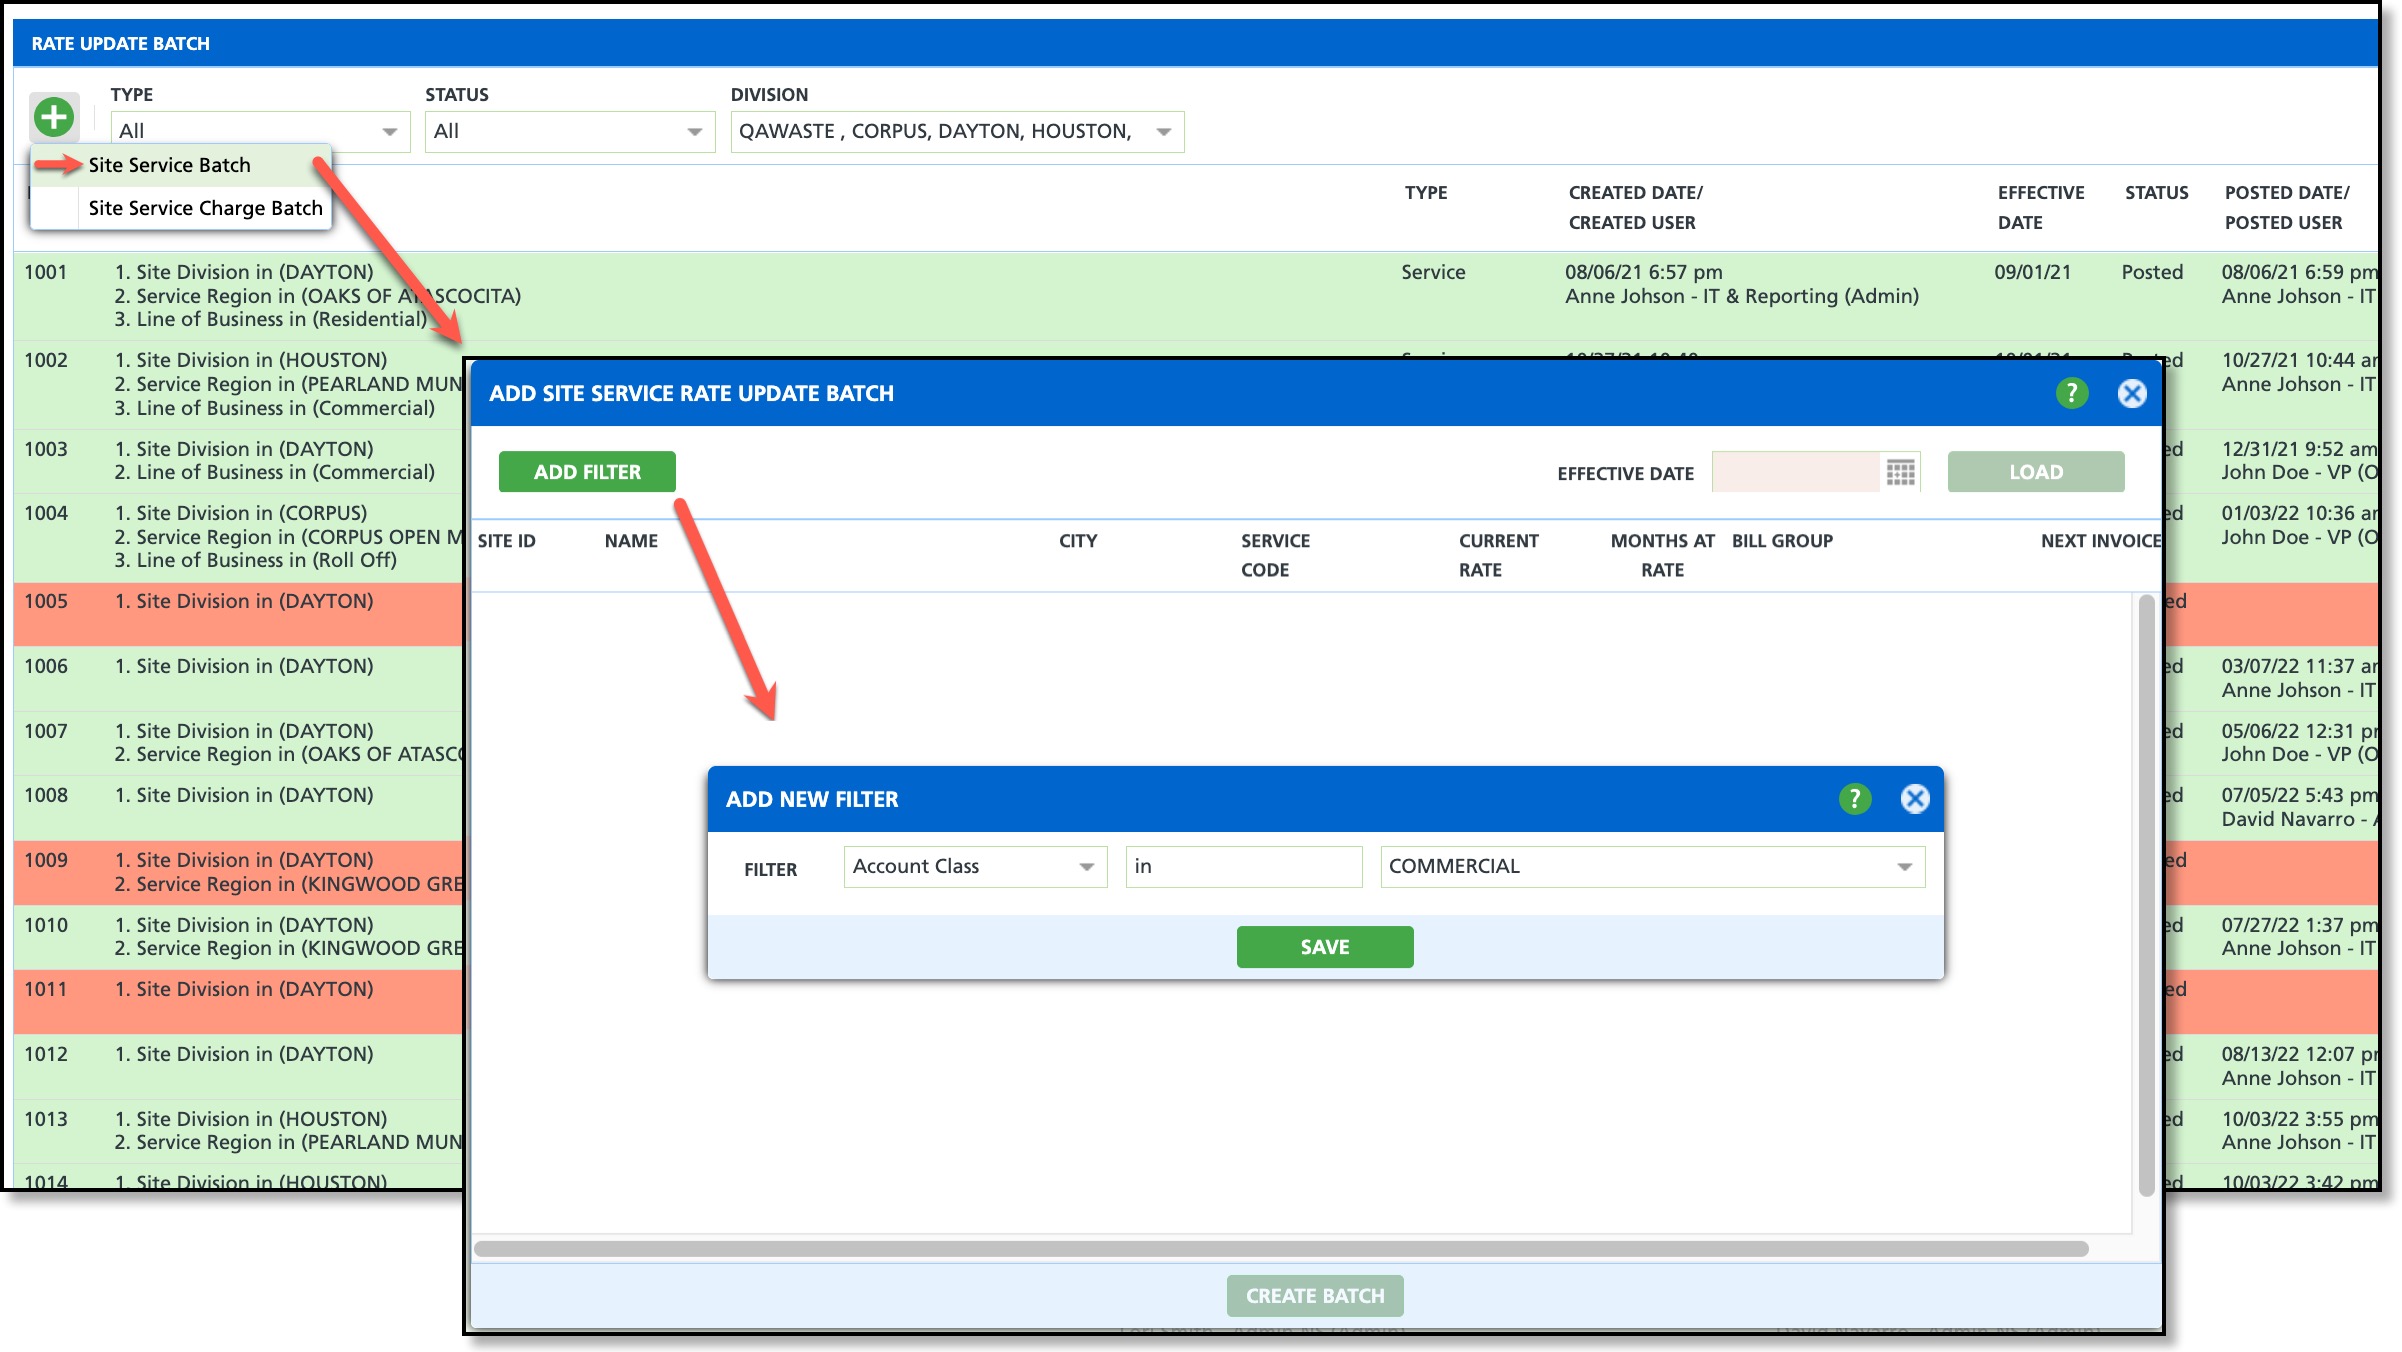Open help for Add Site Service Rate Update Batch

click(2071, 393)
